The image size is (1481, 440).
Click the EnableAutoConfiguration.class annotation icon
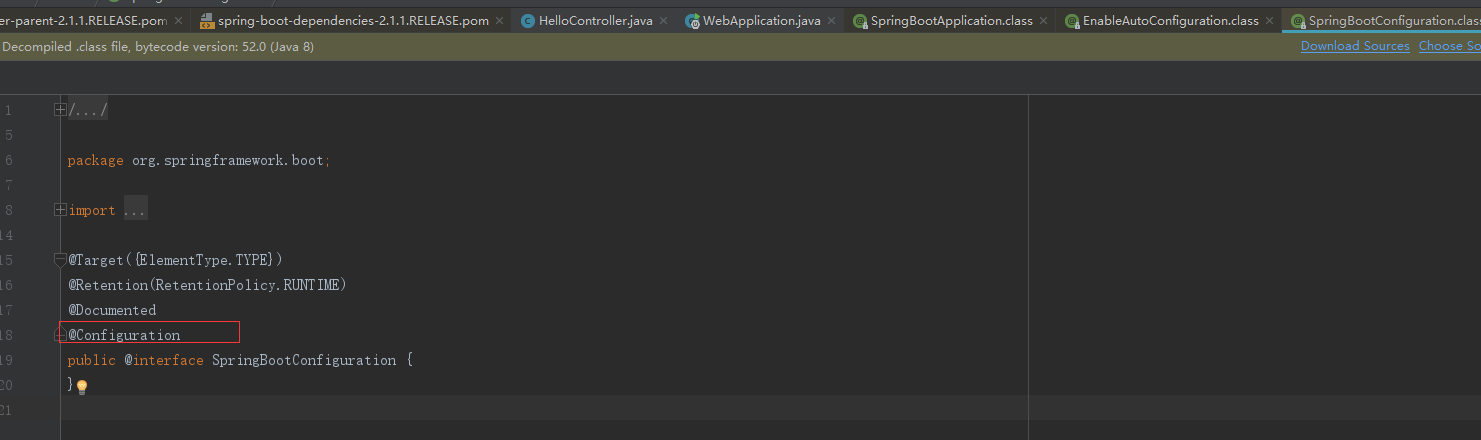tap(1072, 21)
